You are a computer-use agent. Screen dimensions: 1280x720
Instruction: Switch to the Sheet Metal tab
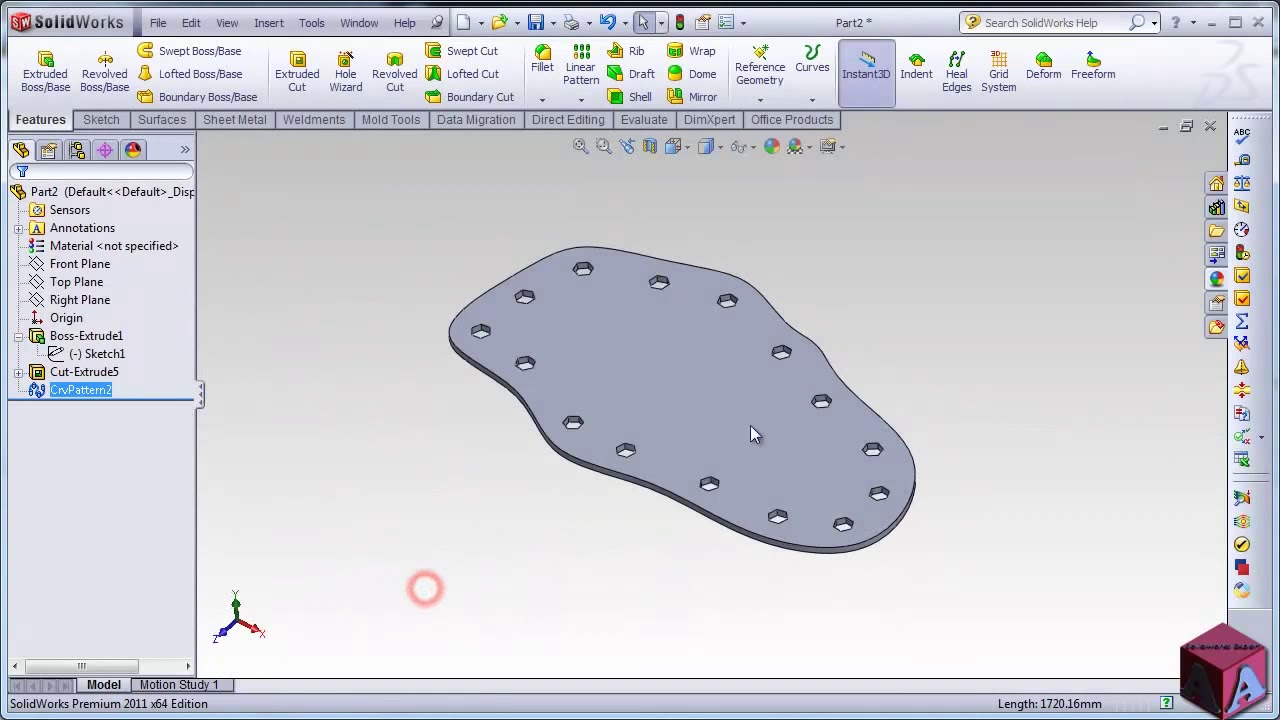click(x=235, y=120)
